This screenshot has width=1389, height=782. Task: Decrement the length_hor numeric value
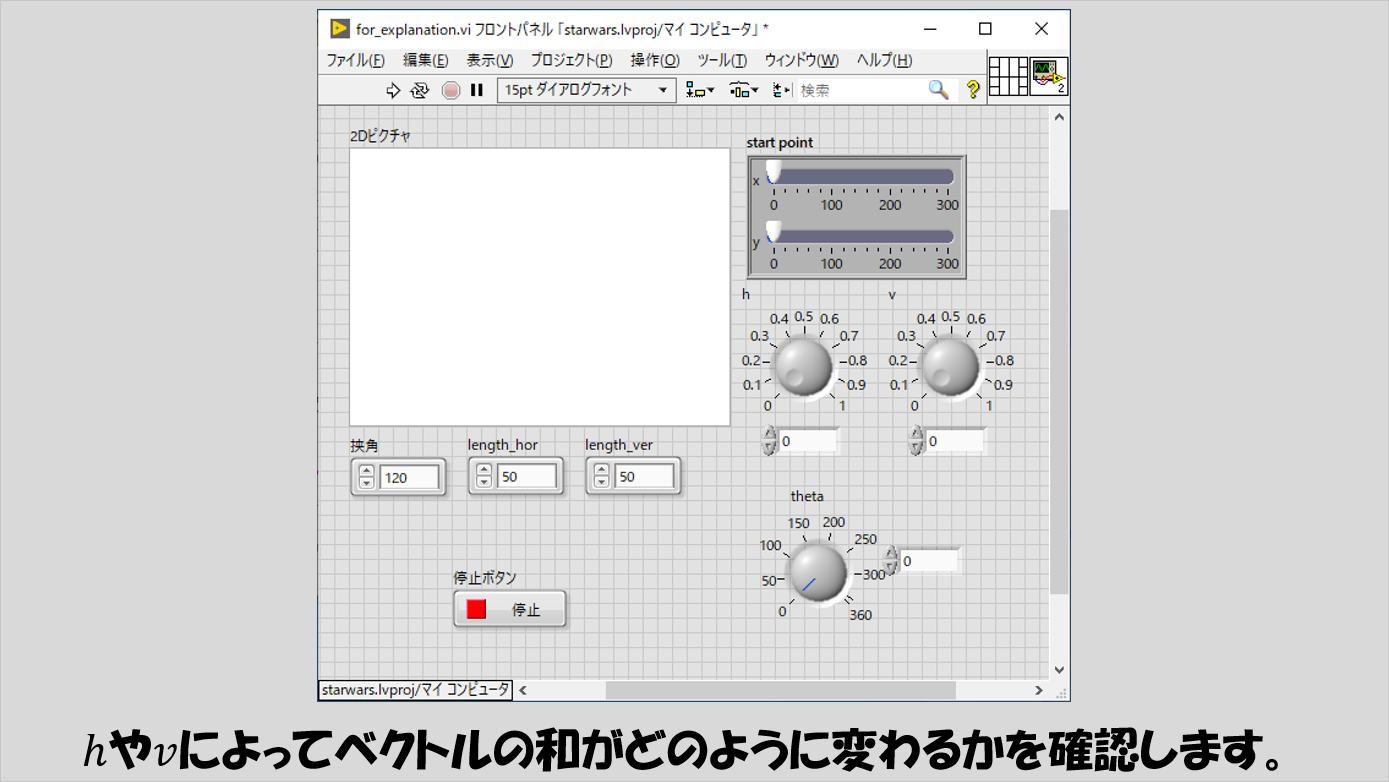484,483
